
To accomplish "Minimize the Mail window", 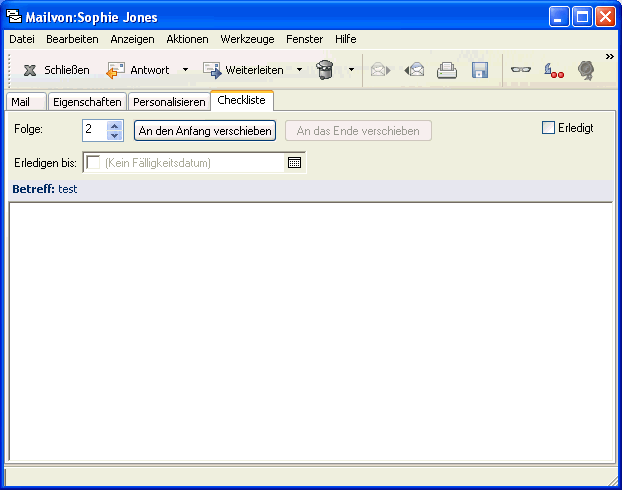I will pyautogui.click(x=559, y=17).
